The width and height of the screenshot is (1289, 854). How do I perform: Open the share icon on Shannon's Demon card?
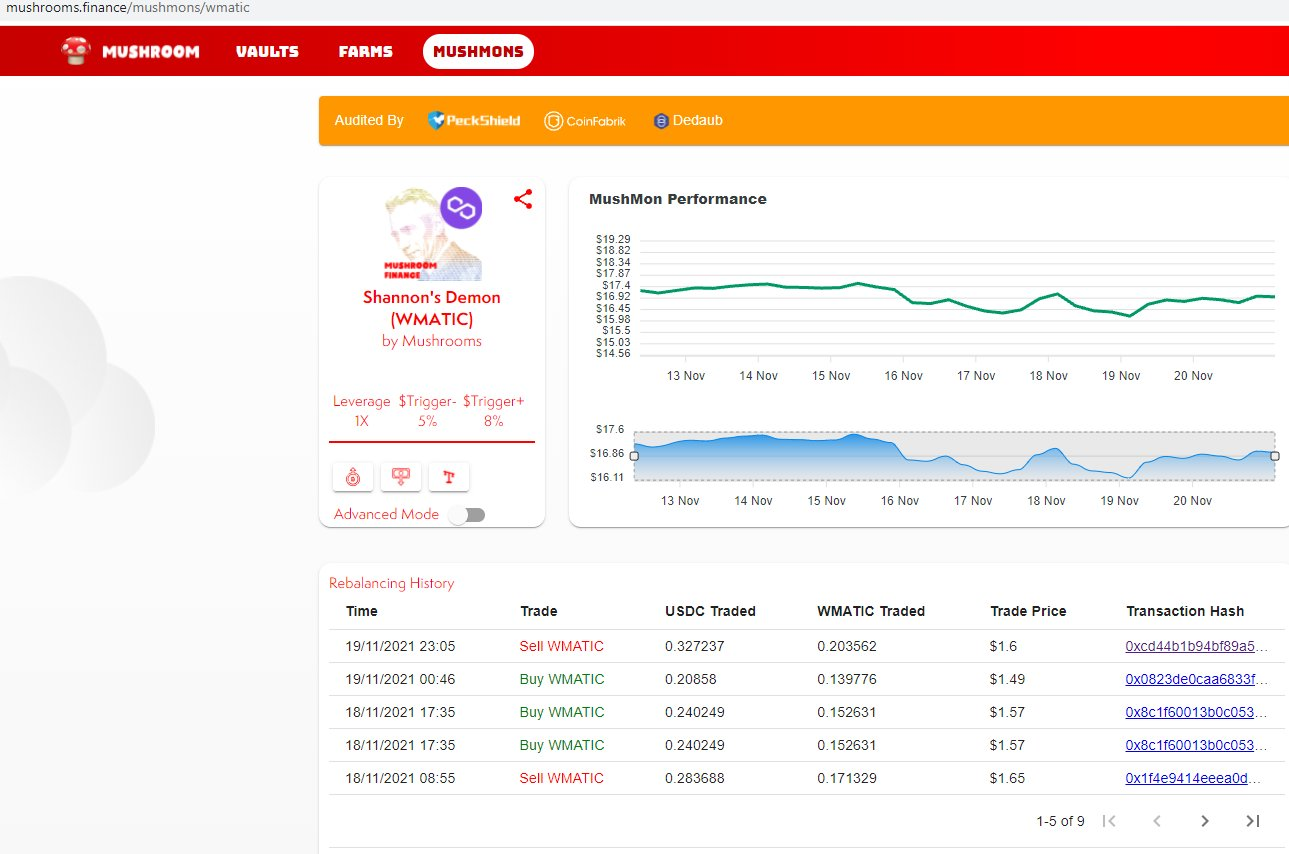pos(523,199)
